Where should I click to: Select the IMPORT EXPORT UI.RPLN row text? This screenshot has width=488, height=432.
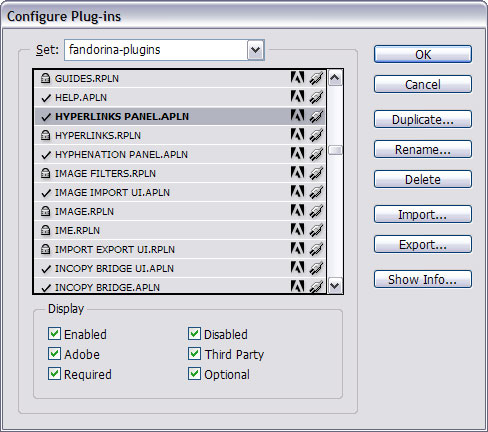115,250
